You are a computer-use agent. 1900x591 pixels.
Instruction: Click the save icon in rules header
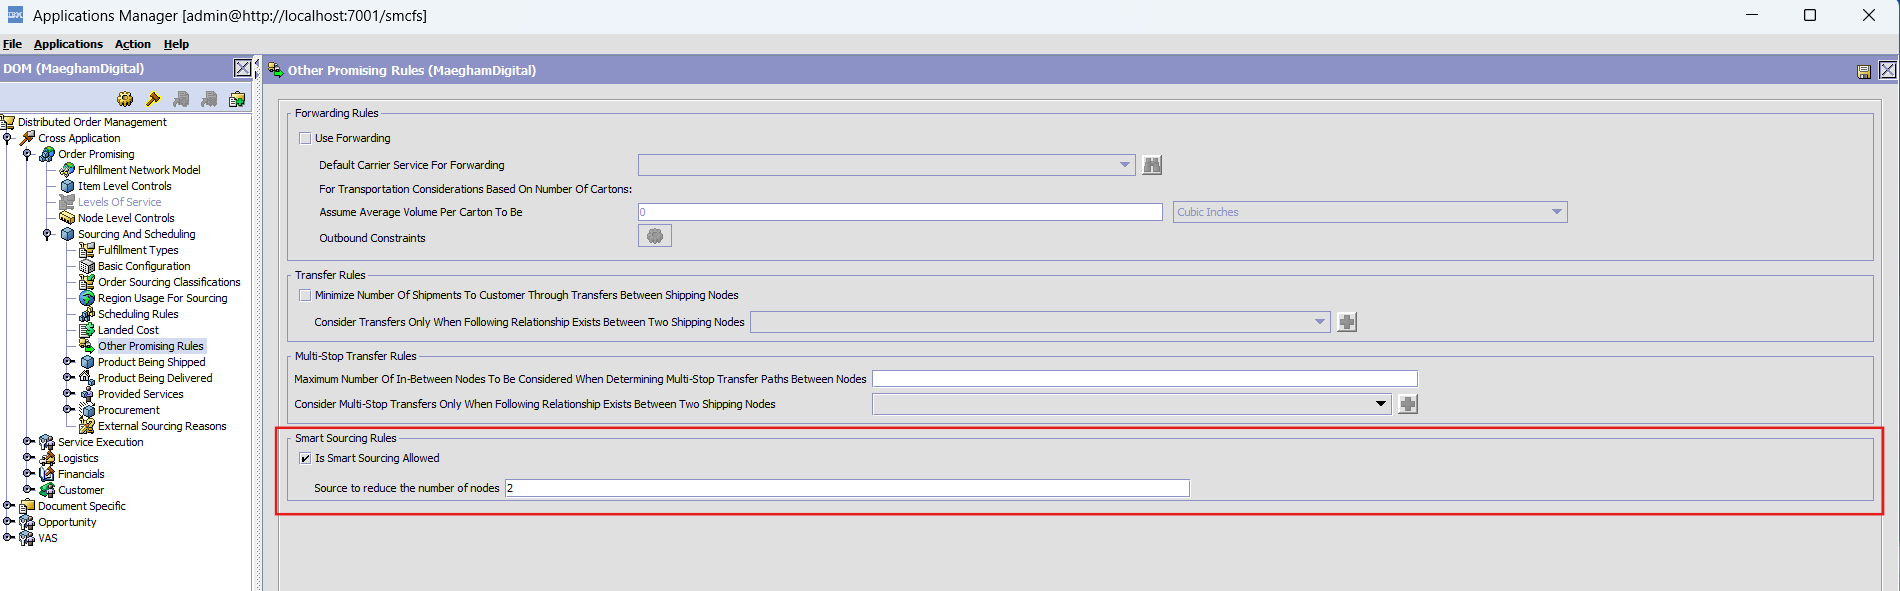pos(1863,71)
